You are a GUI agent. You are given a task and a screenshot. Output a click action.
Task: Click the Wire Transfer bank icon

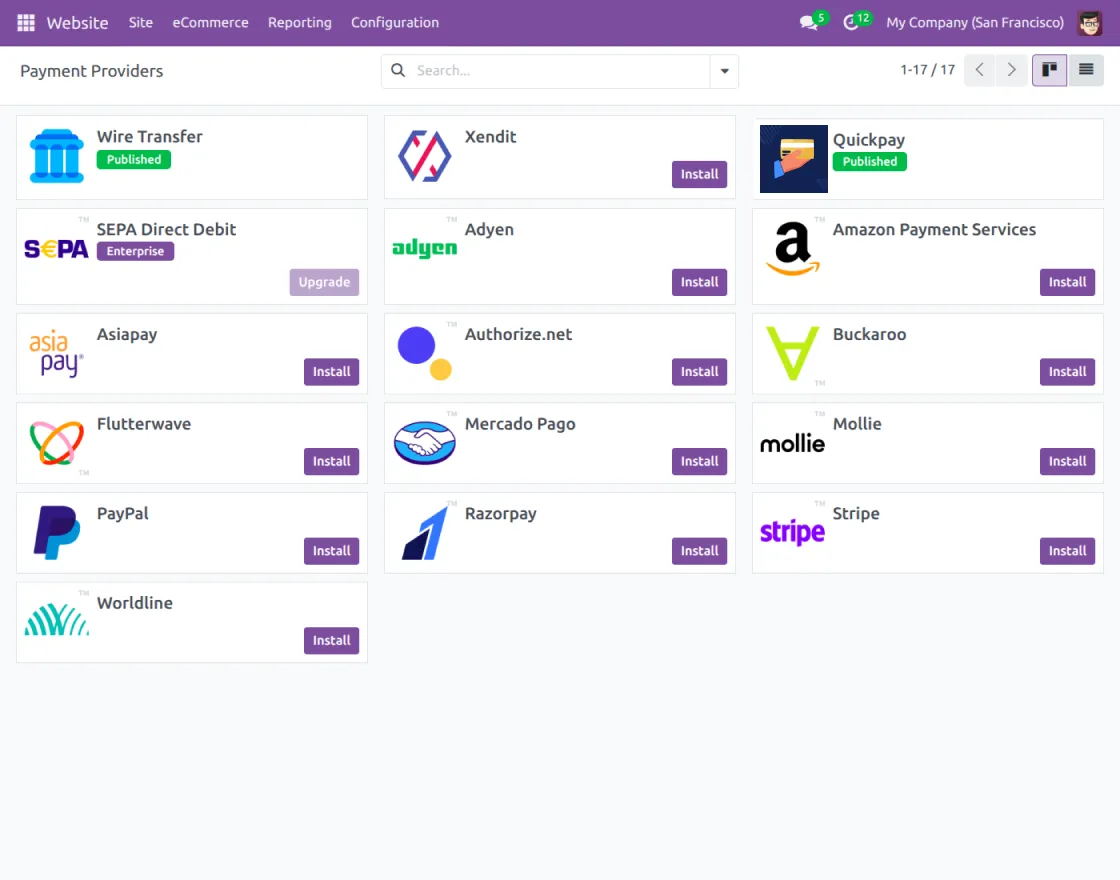coord(56,156)
